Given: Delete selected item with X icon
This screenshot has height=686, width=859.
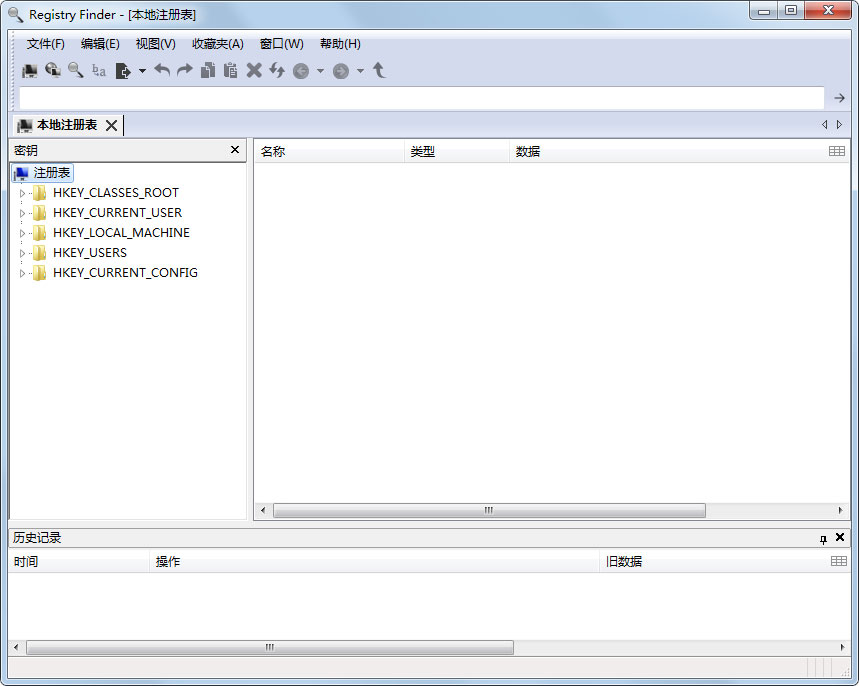Looking at the screenshot, I should (254, 71).
